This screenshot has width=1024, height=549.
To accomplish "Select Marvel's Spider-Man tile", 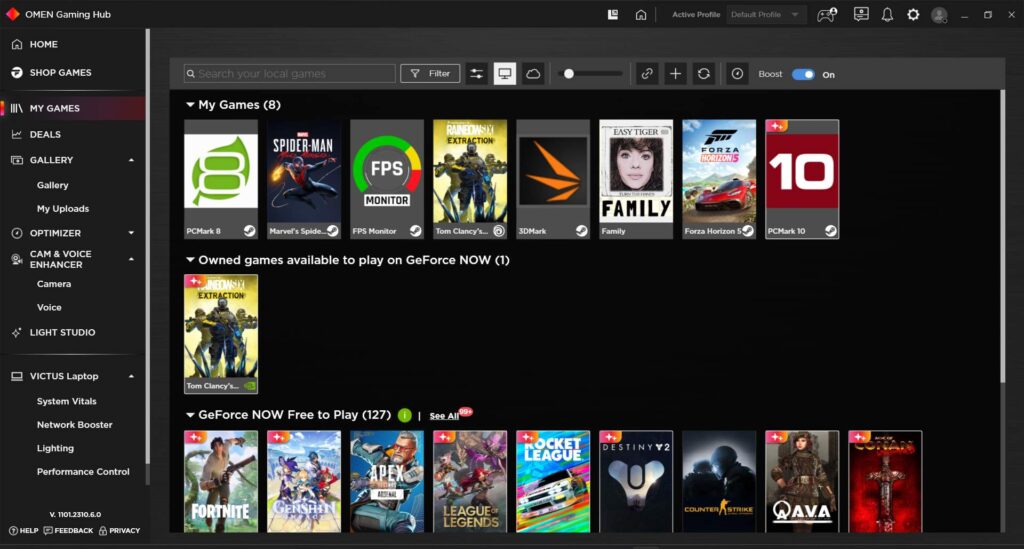I will pos(304,179).
